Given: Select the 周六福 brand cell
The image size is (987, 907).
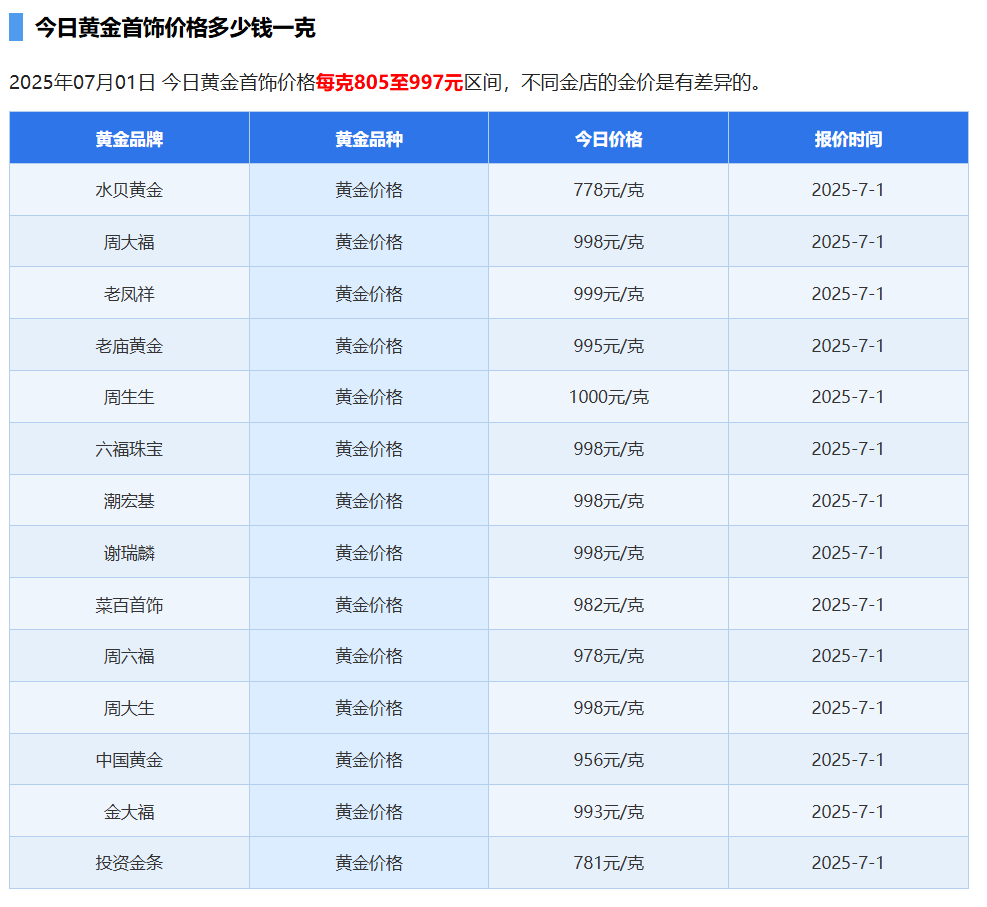Looking at the screenshot, I should pos(129,656).
